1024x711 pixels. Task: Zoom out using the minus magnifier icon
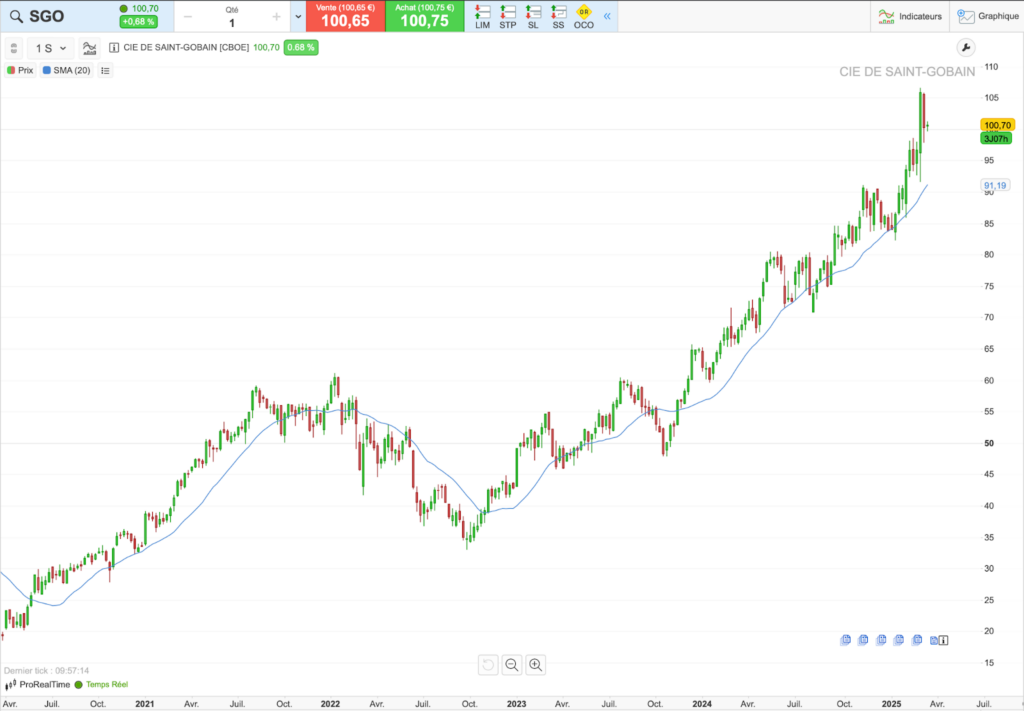(512, 665)
